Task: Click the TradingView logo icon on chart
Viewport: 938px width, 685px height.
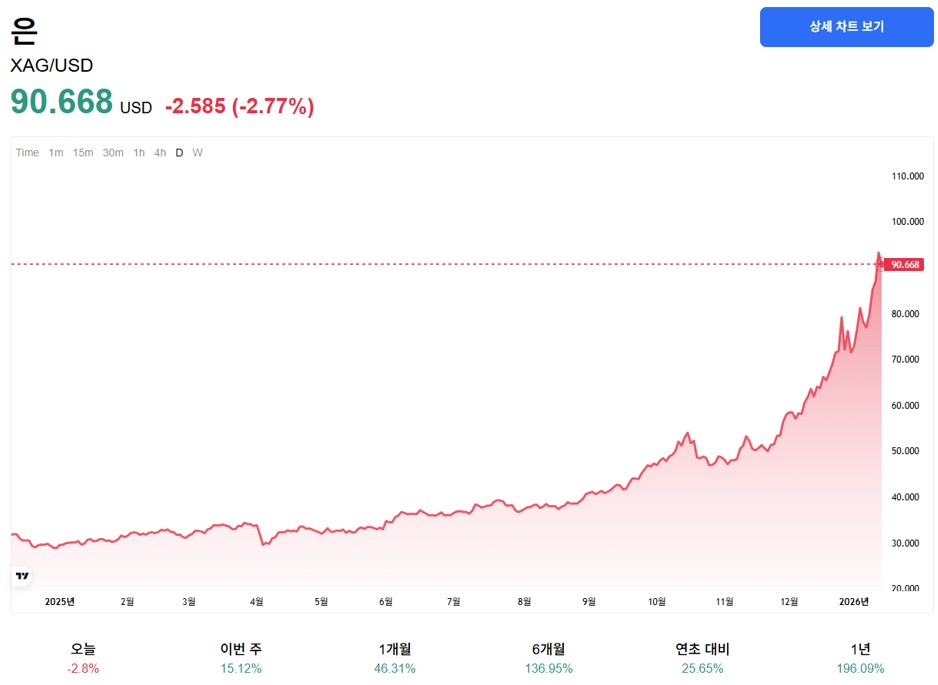Action: click(x=22, y=576)
